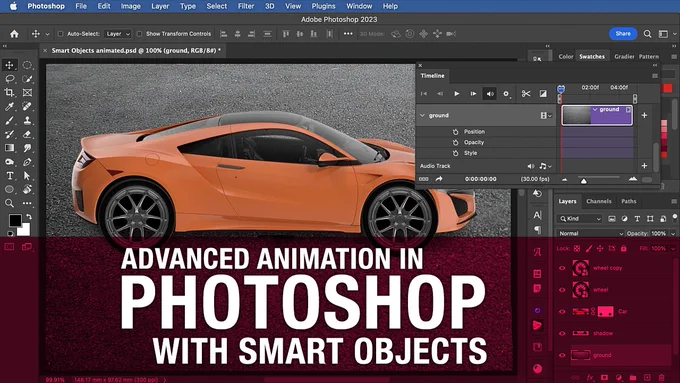The height and width of the screenshot is (383, 680).
Task: Enable the Auto-Select checkbox
Action: [60, 34]
